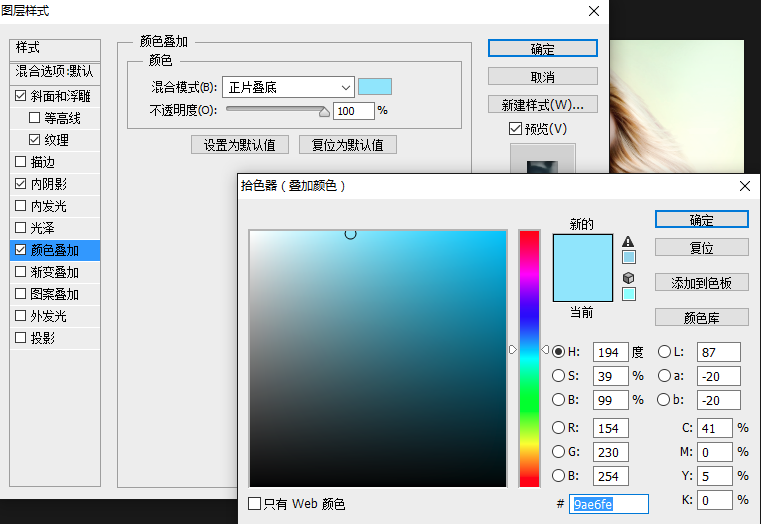Click the 复位为默认值 button
Viewport: 761px width, 524px height.
pyautogui.click(x=347, y=145)
